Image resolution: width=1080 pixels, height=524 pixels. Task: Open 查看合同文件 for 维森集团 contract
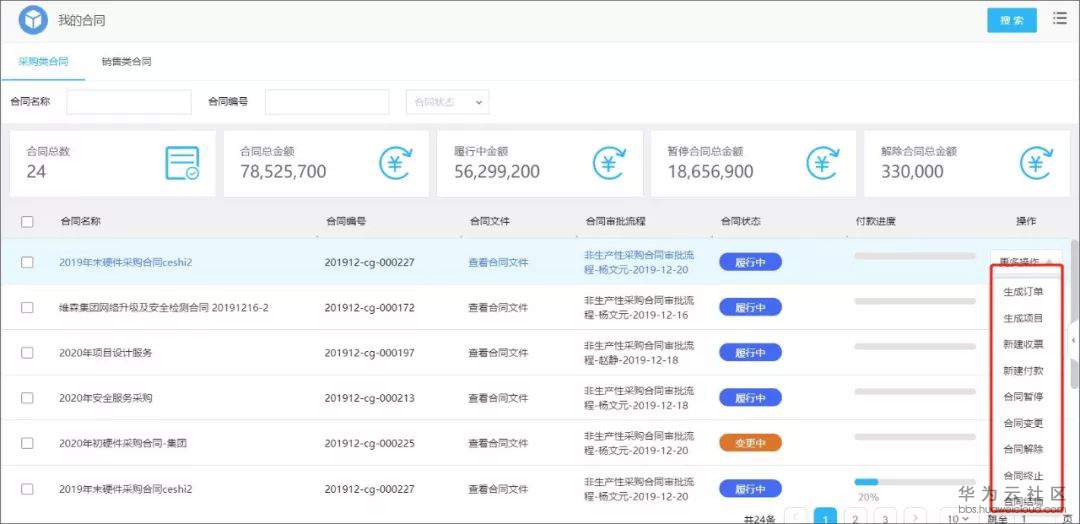pyautogui.click(x=498, y=308)
